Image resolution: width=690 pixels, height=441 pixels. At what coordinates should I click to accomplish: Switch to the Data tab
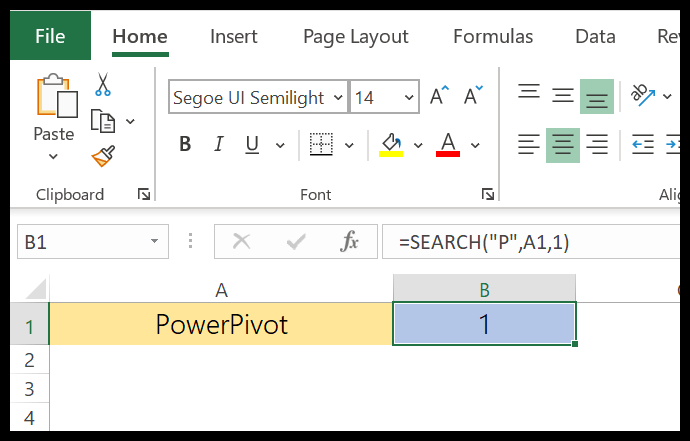click(595, 37)
